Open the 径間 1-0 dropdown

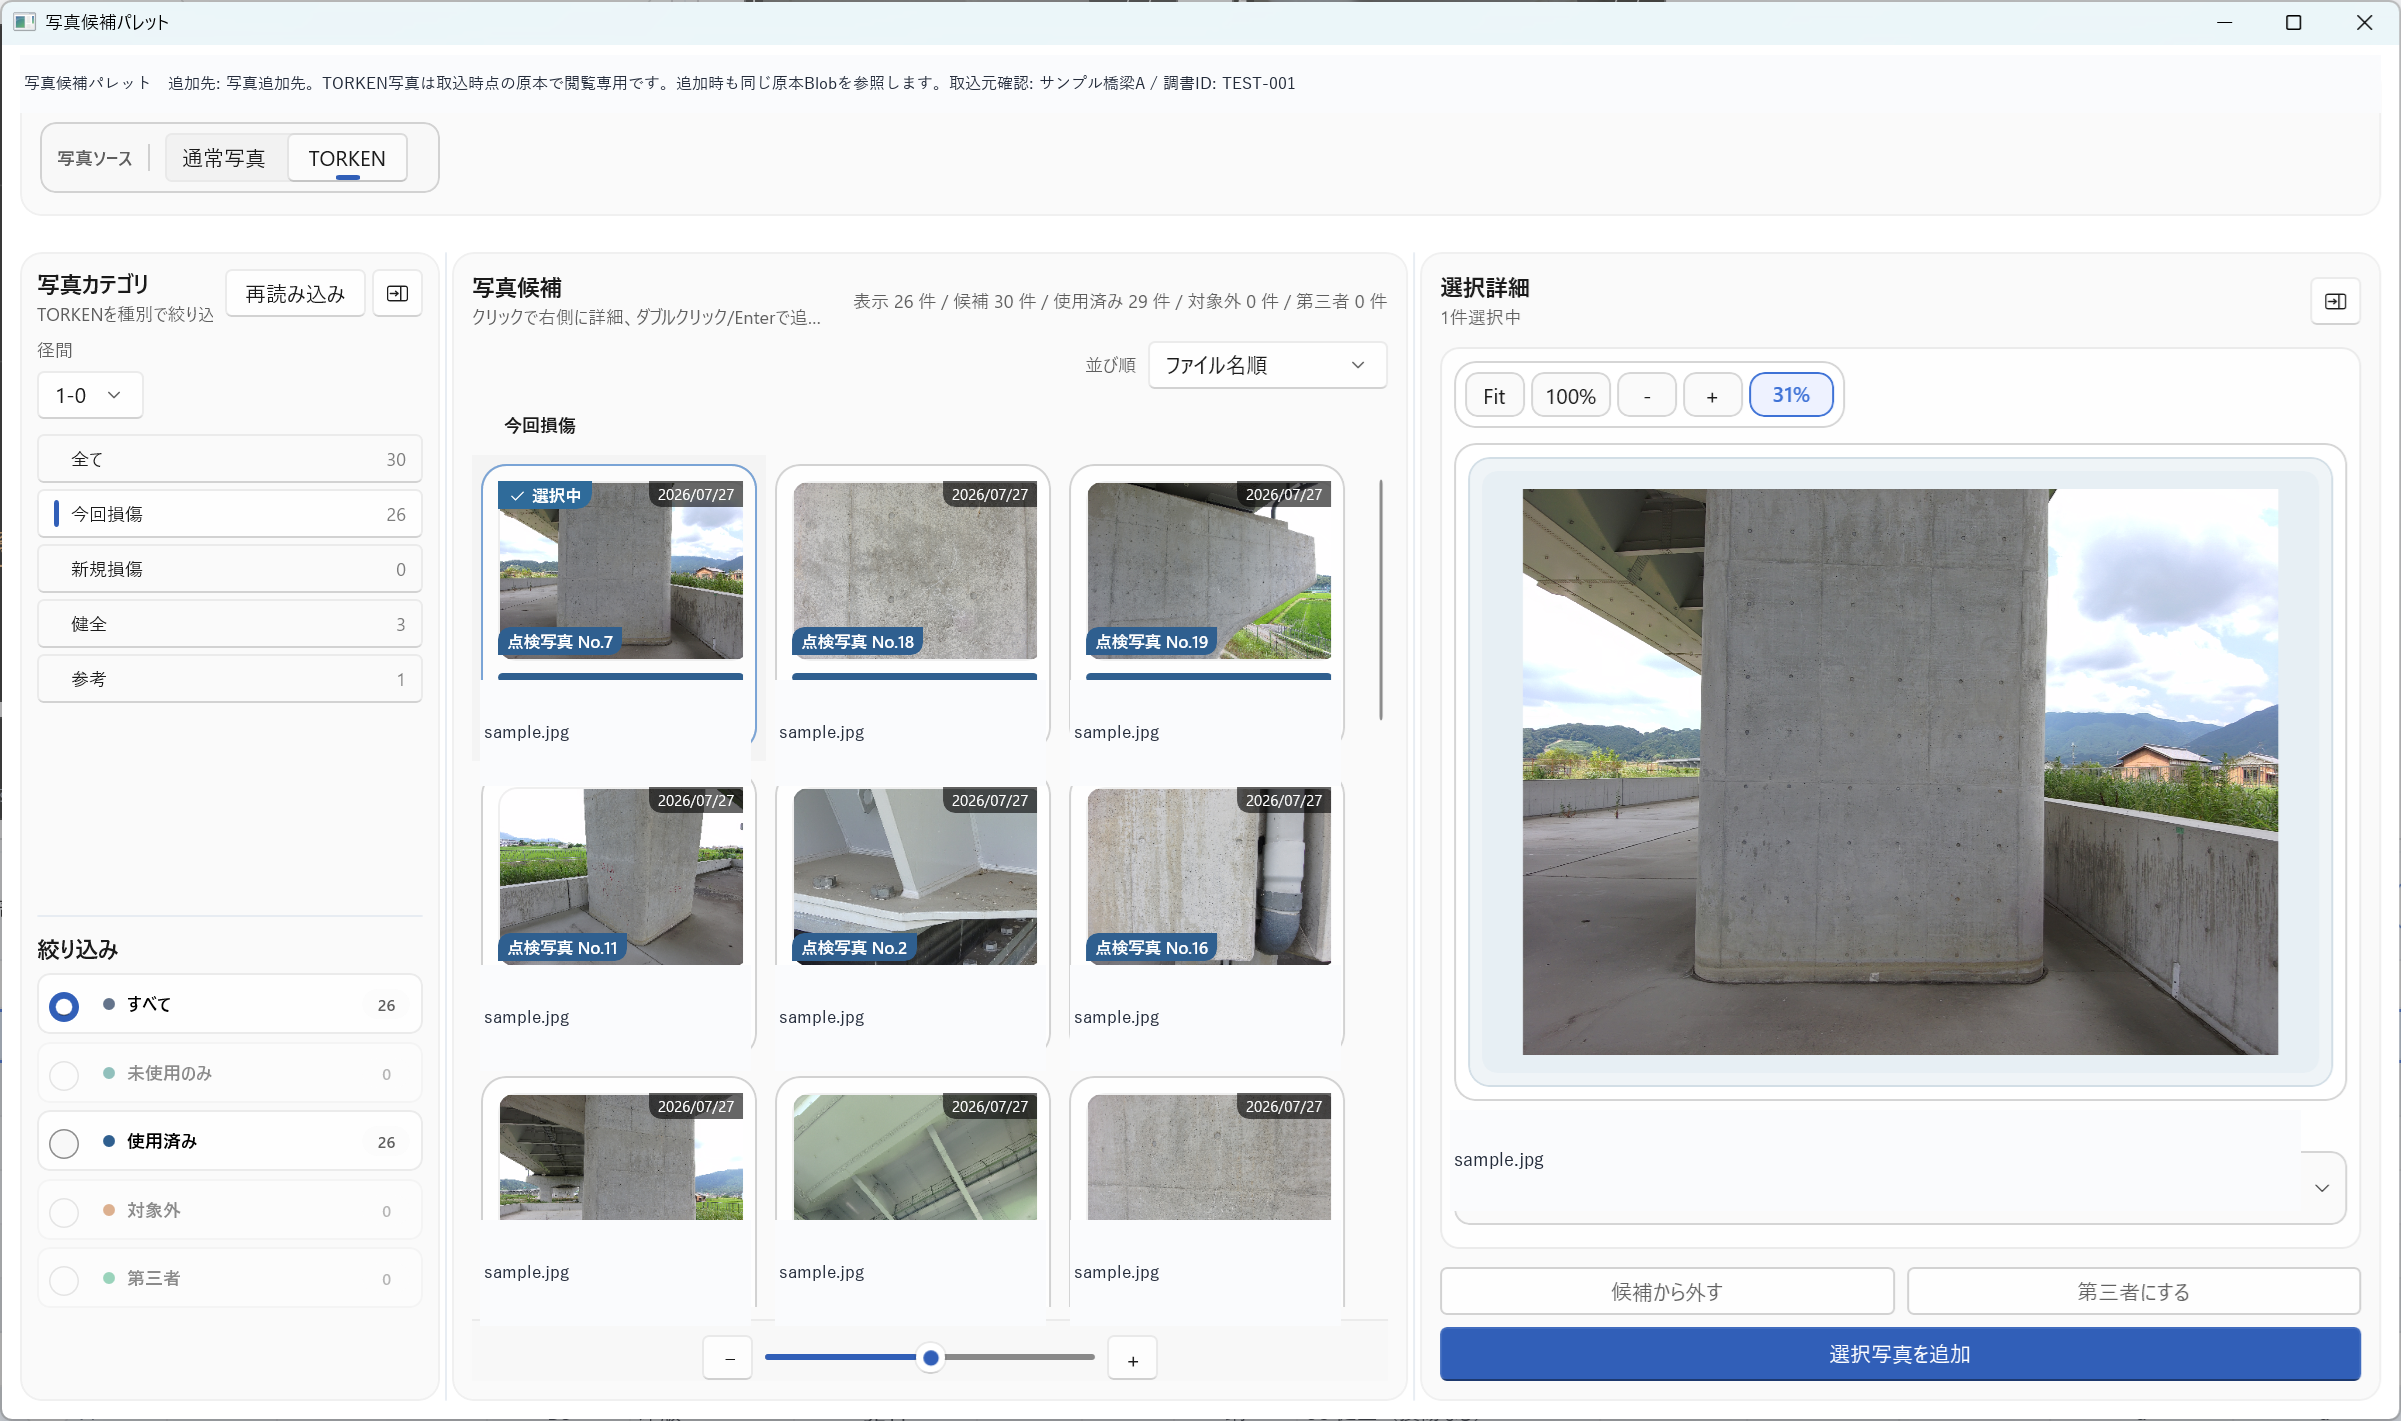point(90,395)
